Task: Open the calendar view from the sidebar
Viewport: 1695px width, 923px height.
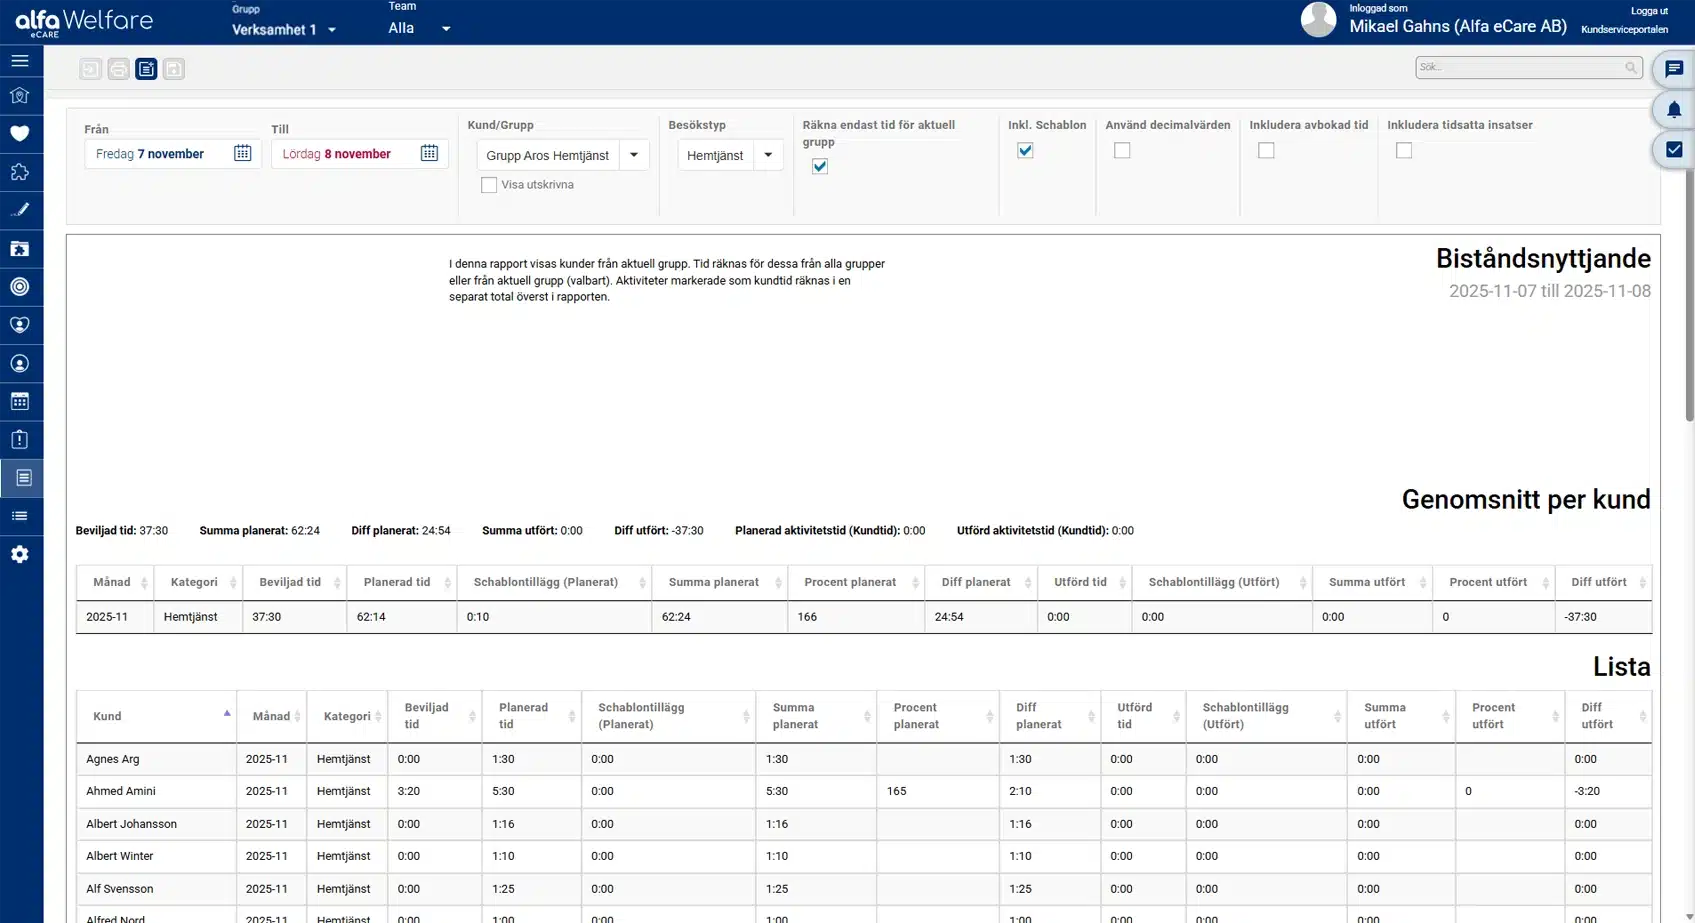Action: coord(20,401)
